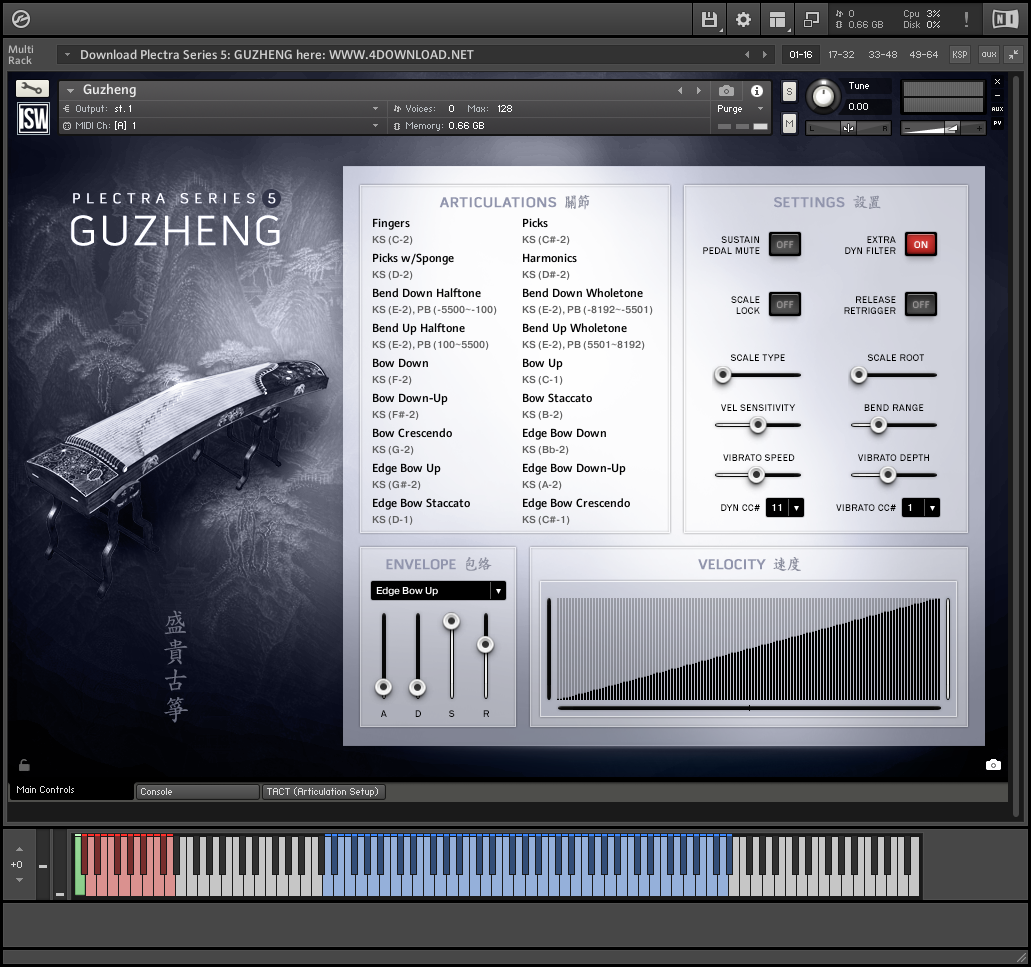1031x967 pixels.
Task: Minimize the rack with shrink icon
Action: coord(1014,55)
